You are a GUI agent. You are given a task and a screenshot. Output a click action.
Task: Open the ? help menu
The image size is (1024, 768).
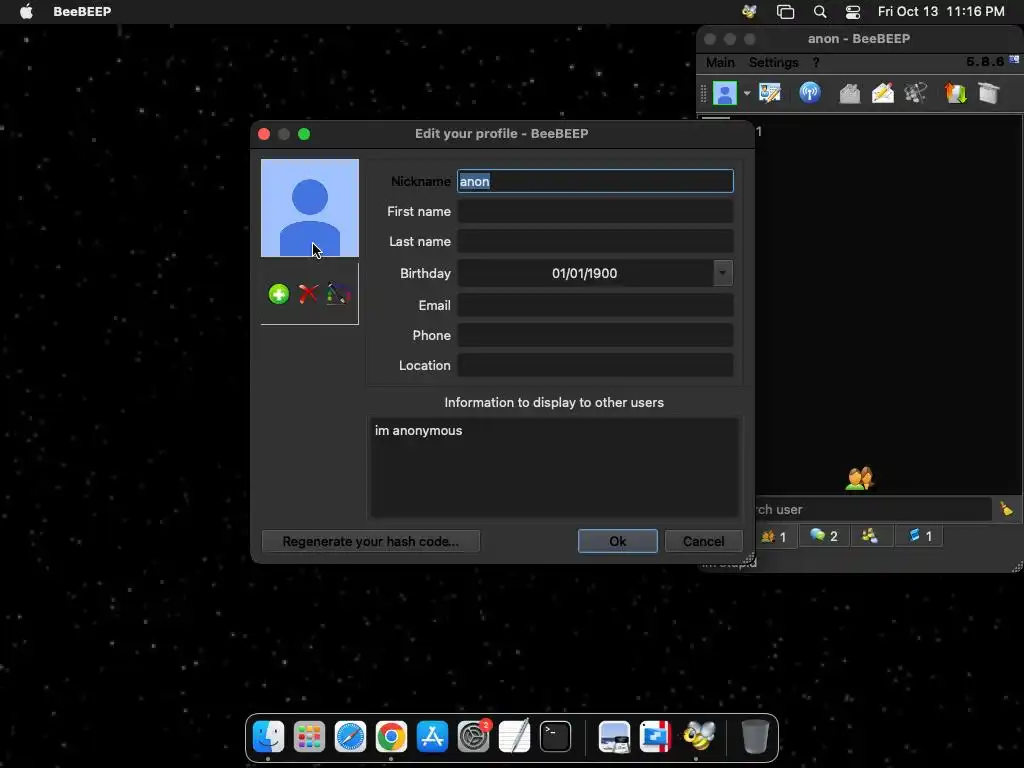click(x=816, y=63)
